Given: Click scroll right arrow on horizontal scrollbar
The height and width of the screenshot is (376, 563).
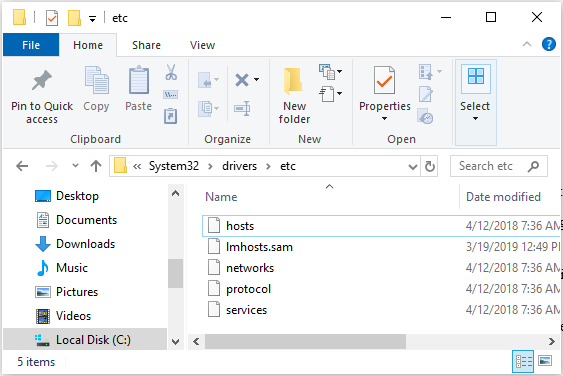Looking at the screenshot, I should pyautogui.click(x=552, y=341).
